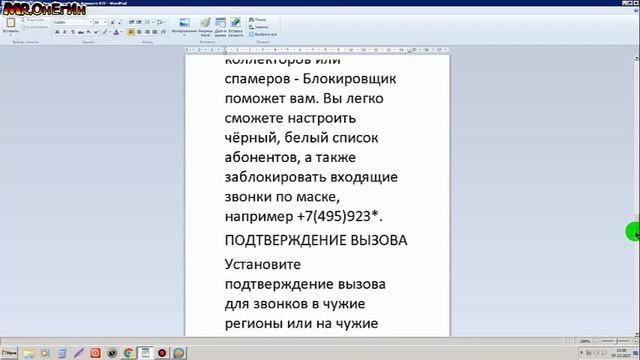Open the bullet list style dropdown

pos(153,22)
